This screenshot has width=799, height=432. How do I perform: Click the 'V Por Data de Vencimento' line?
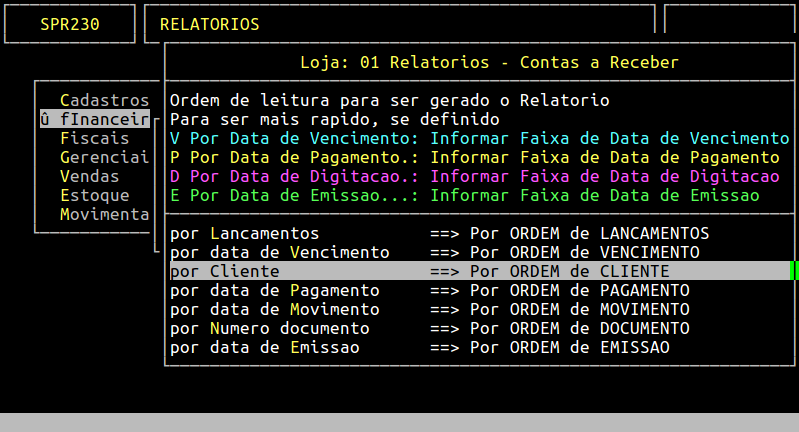pyautogui.click(x=479, y=138)
